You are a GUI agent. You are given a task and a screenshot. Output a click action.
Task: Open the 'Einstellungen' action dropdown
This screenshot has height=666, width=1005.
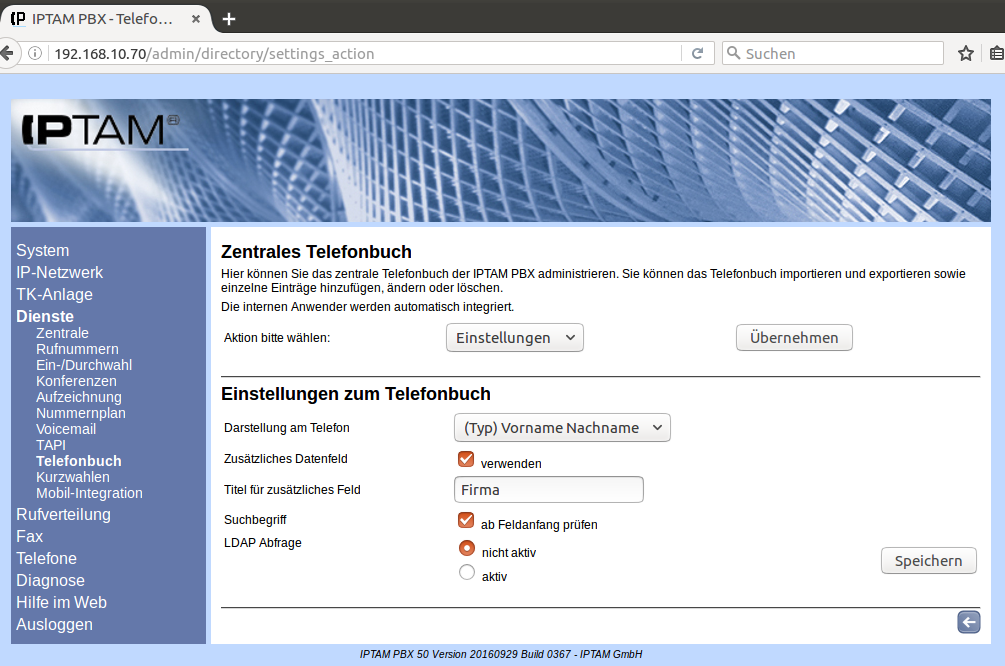514,338
